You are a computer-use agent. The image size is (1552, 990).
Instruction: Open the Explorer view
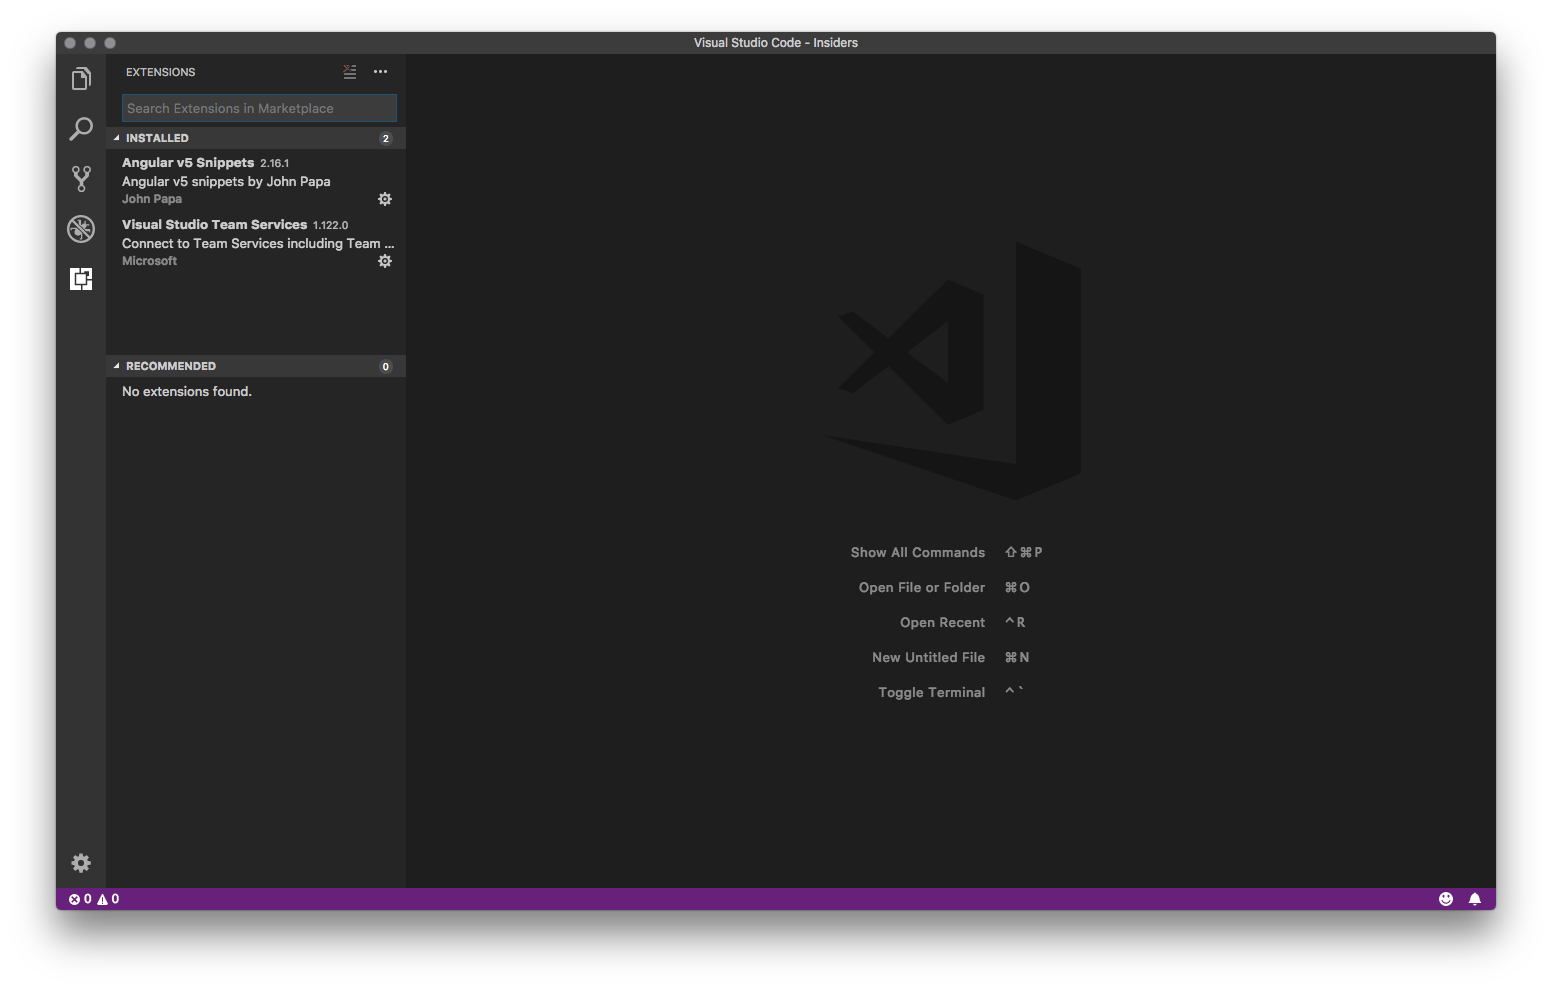click(x=81, y=78)
